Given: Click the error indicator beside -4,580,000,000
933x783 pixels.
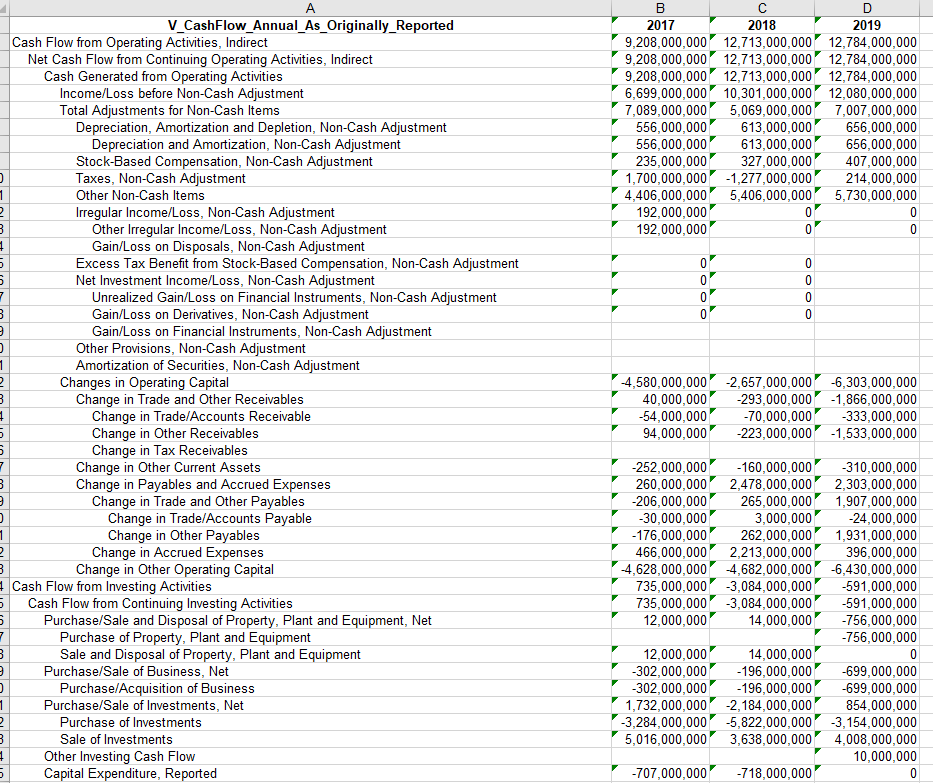Looking at the screenshot, I should (x=615, y=378).
